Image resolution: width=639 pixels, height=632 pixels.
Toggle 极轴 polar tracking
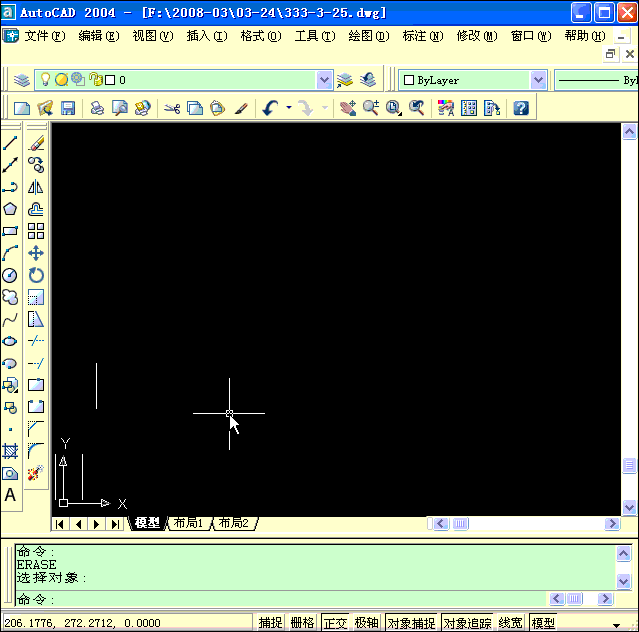[366, 623]
